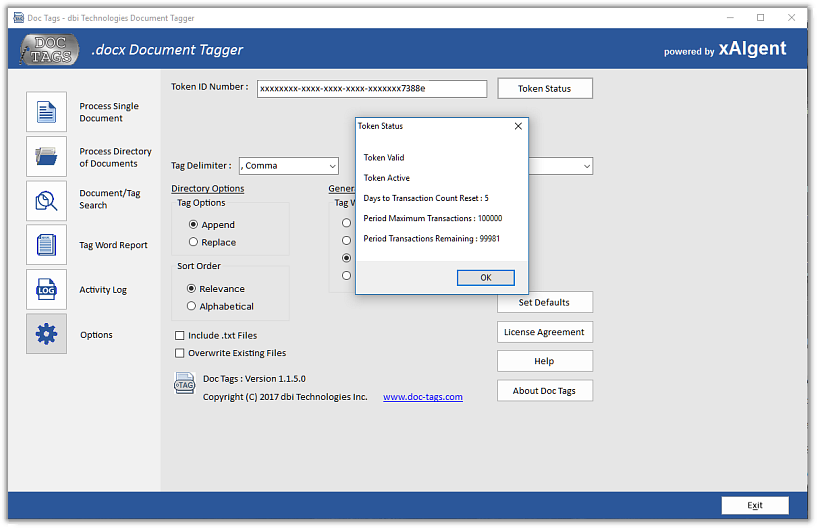Click the TAG icon beside version info
The width and height of the screenshot is (817, 528).
tap(184, 384)
